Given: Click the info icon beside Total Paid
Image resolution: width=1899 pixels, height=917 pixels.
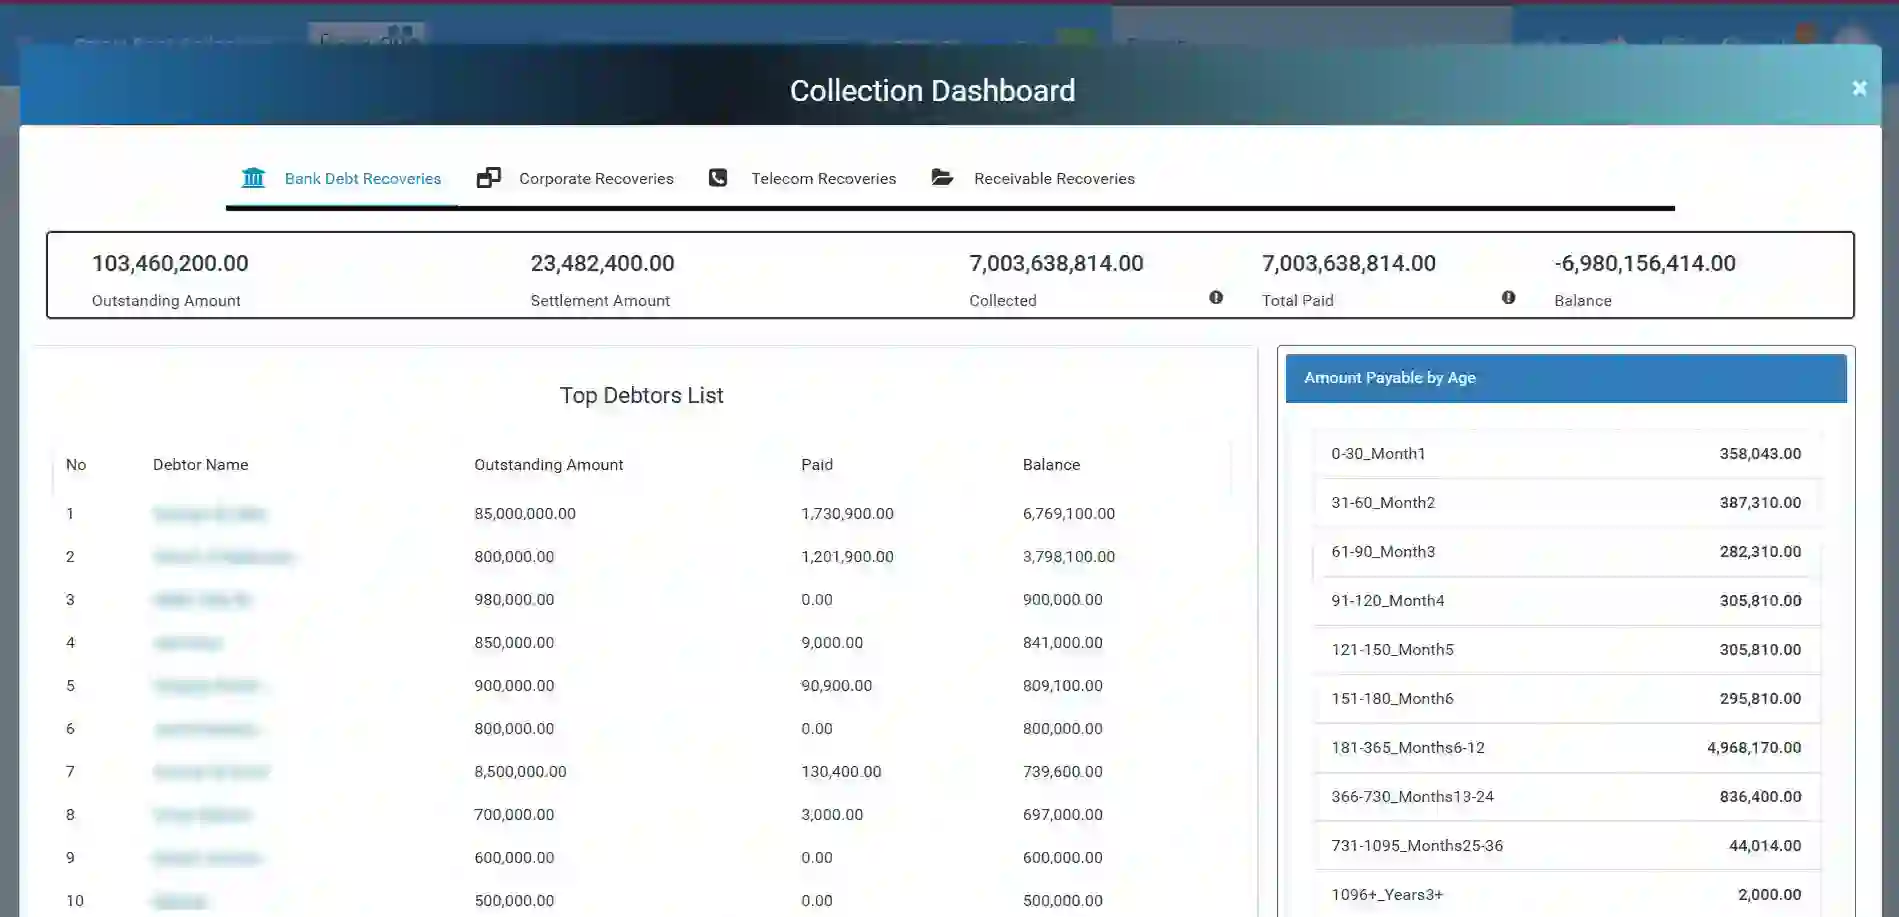Looking at the screenshot, I should coord(1508,297).
